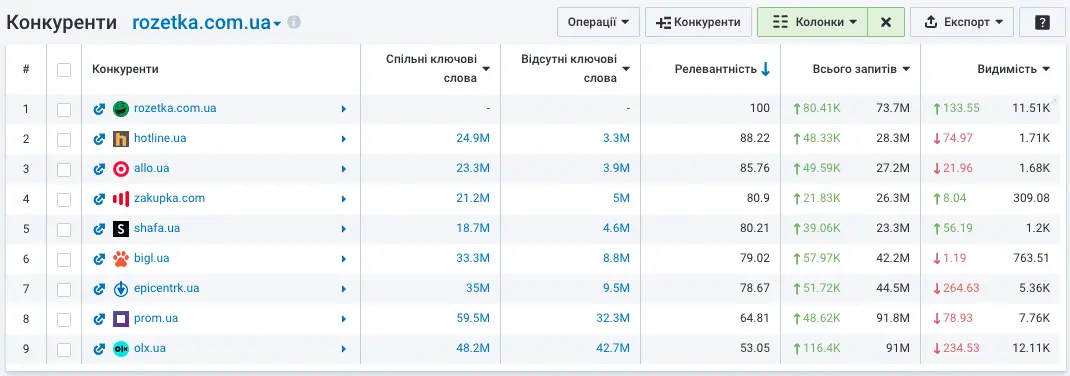Open bigl.ua missing keywords 8.8M link
The height and width of the screenshot is (376, 1070).
[616, 259]
